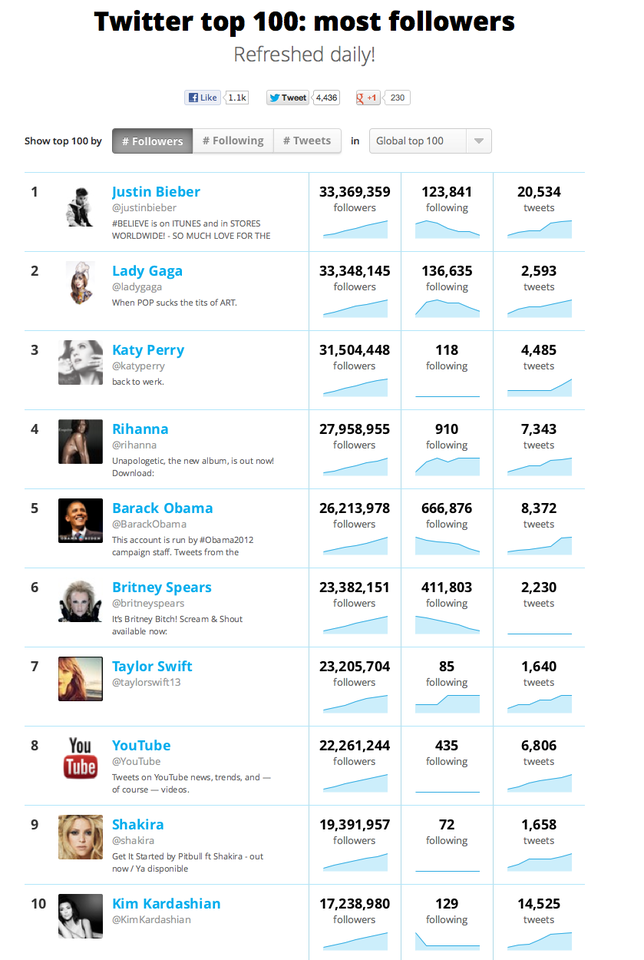Click the Facebook Like button

pyautogui.click(x=203, y=97)
